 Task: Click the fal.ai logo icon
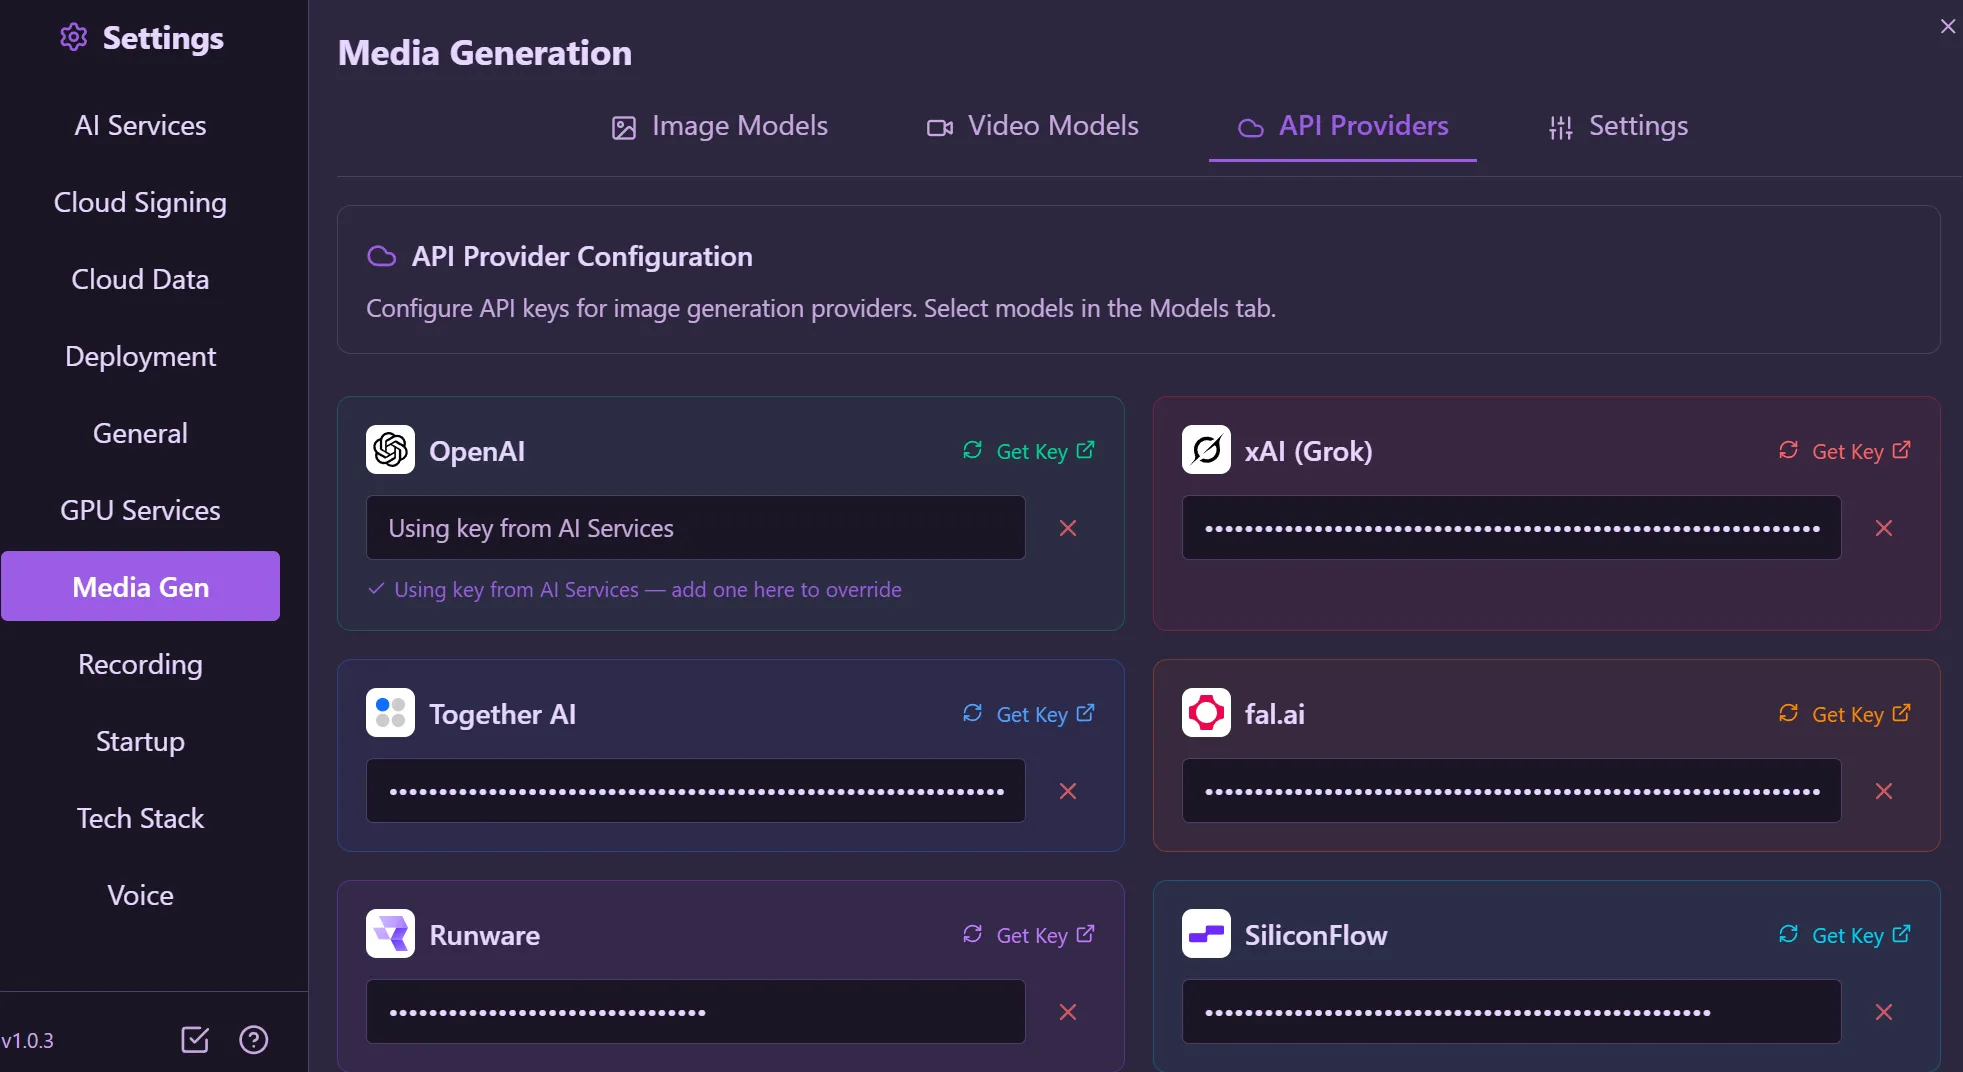pyautogui.click(x=1206, y=713)
